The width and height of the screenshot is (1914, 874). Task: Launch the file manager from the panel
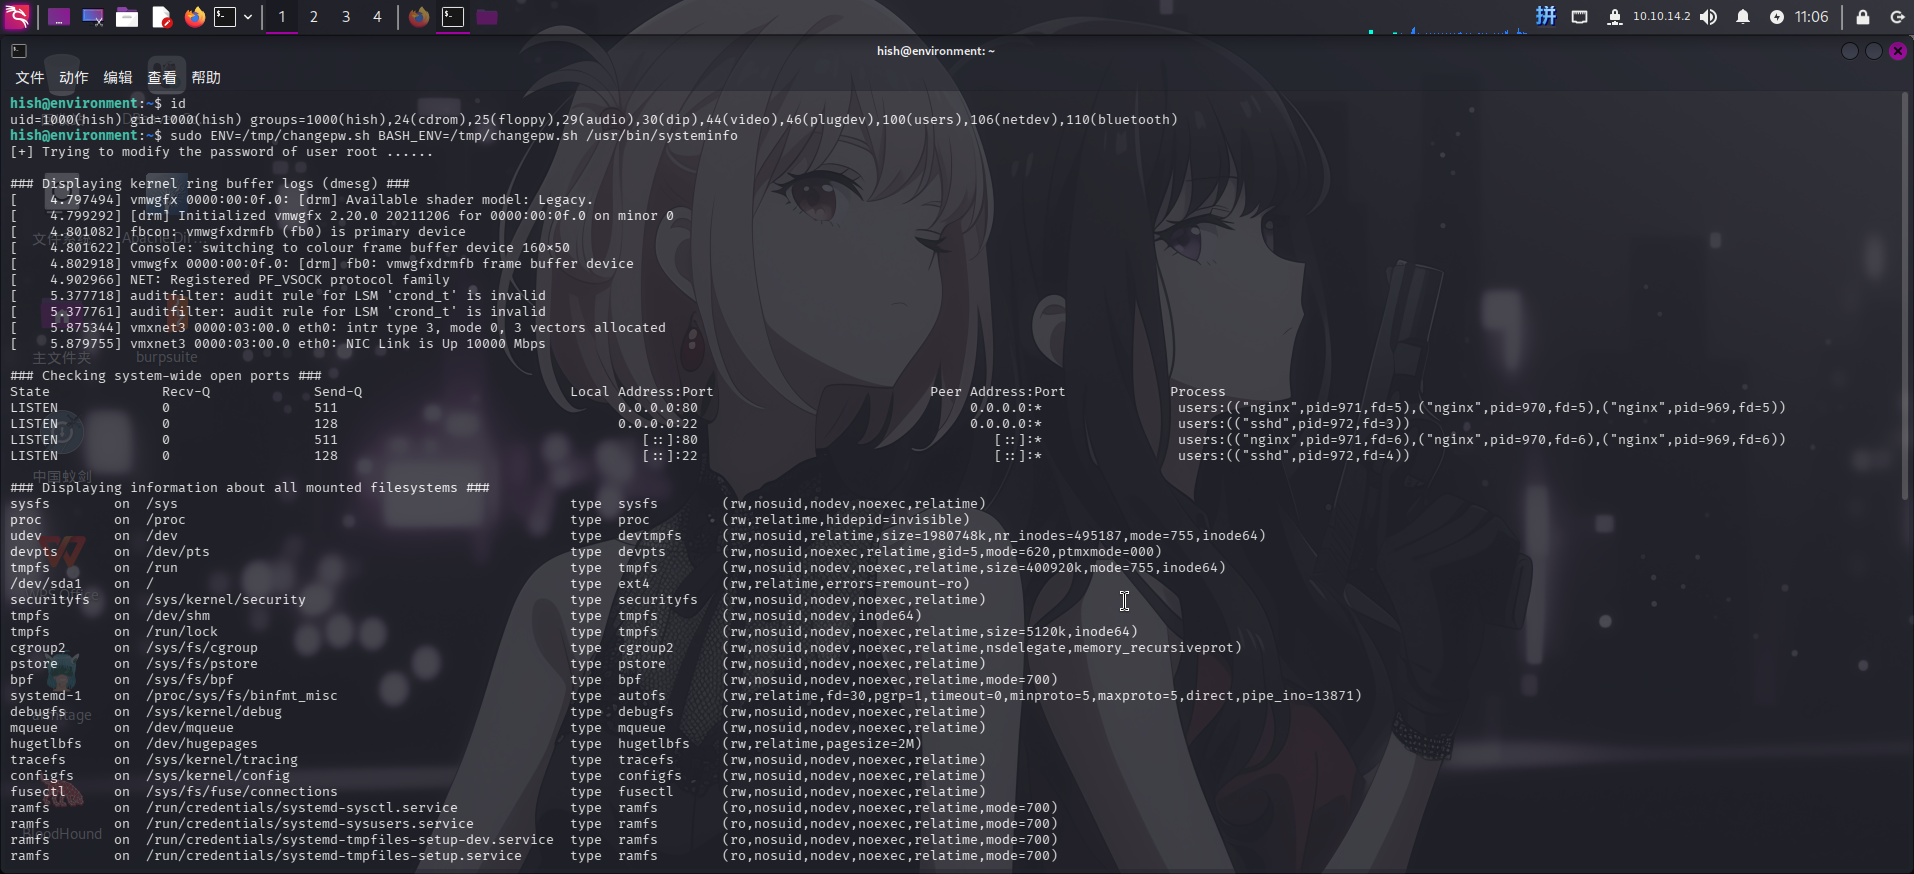point(127,17)
